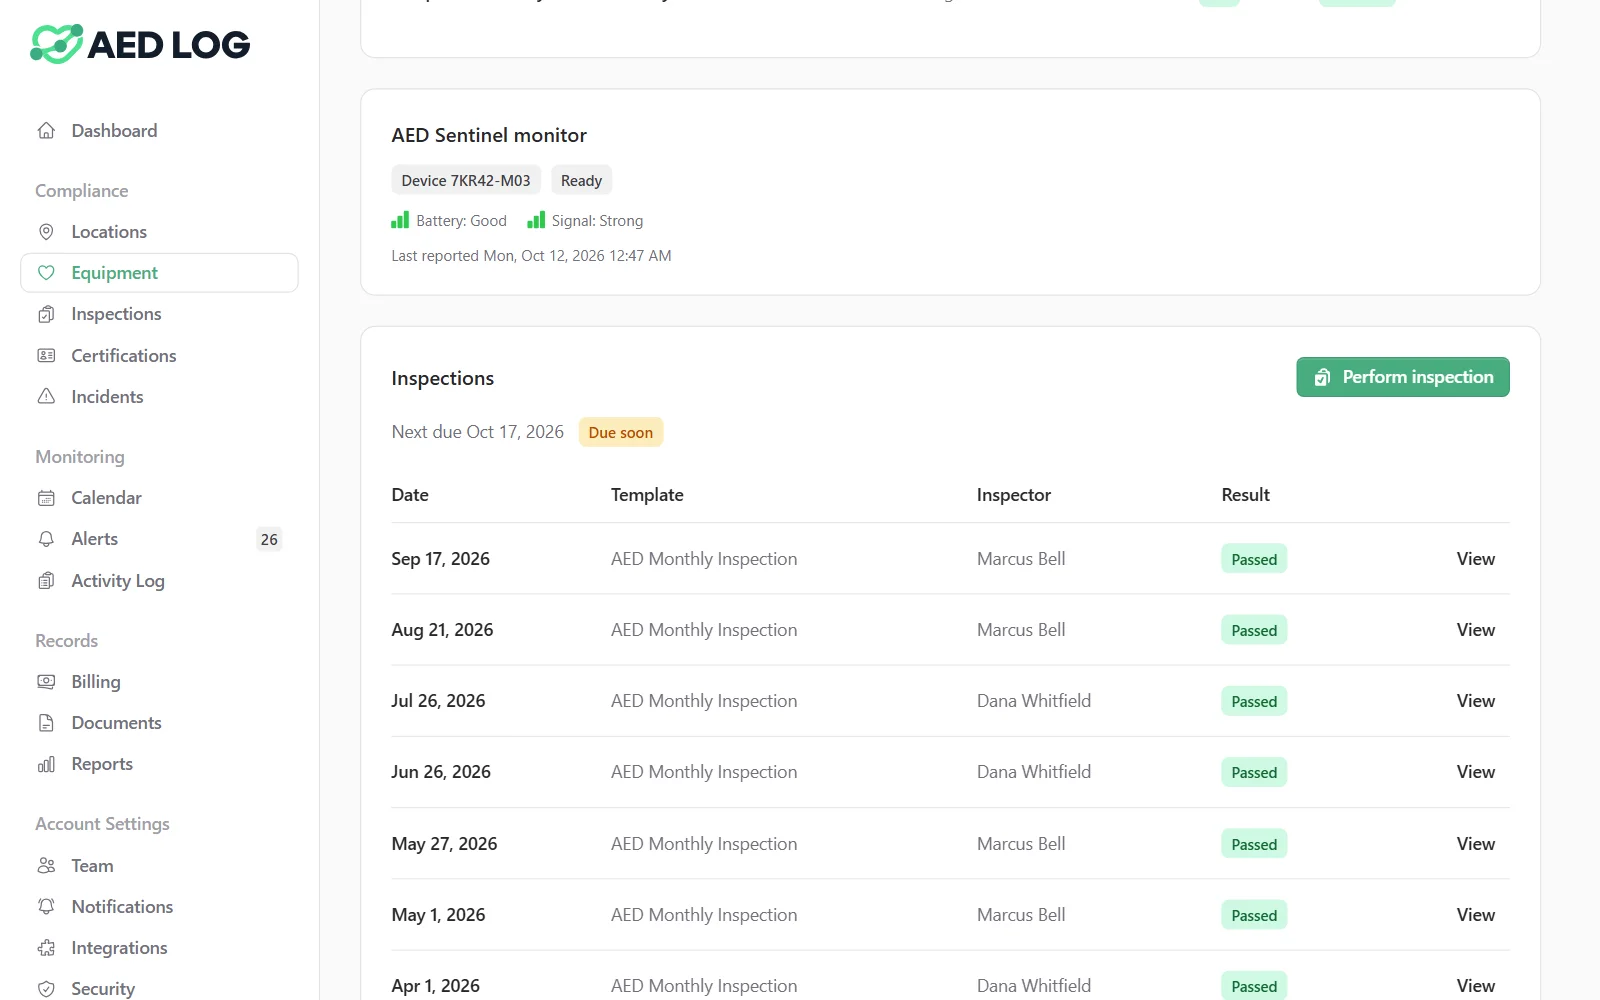Click the Perform inspection button
The height and width of the screenshot is (1000, 1600).
click(1403, 377)
